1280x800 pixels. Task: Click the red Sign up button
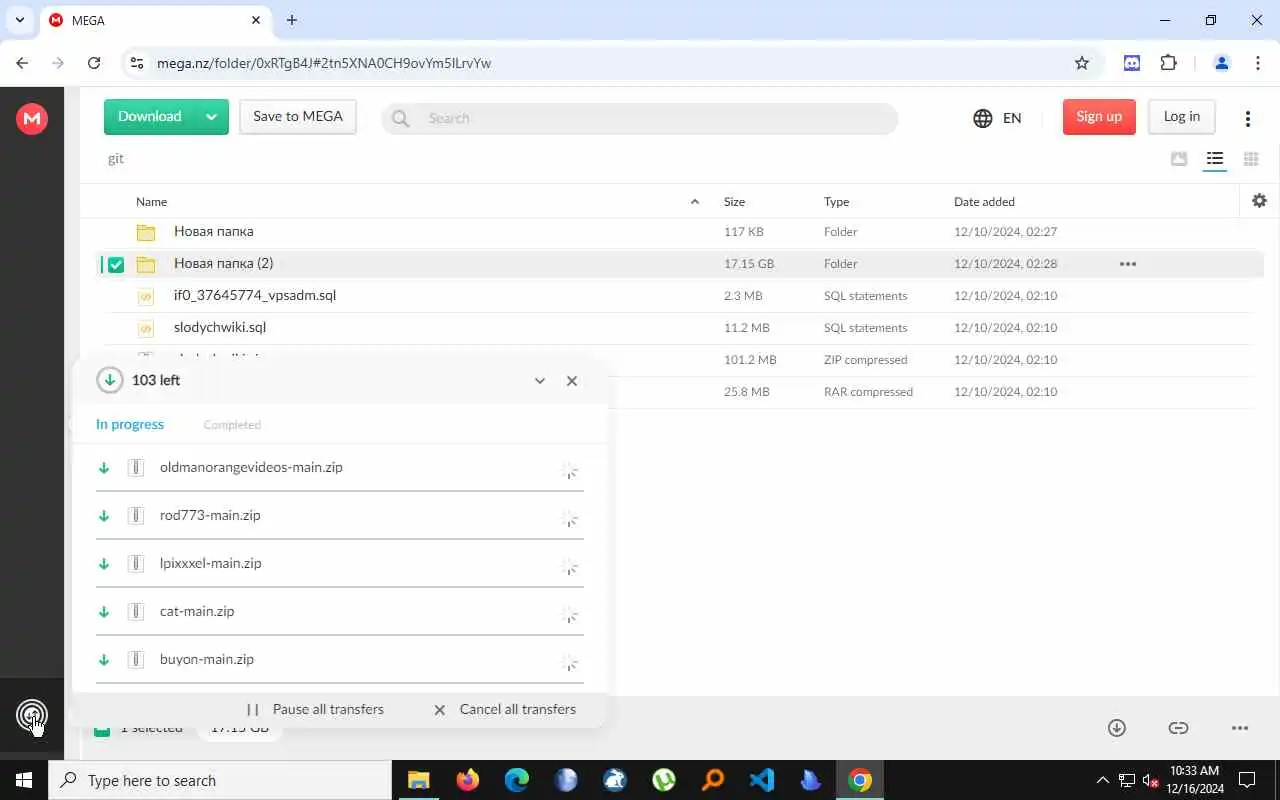point(1099,117)
